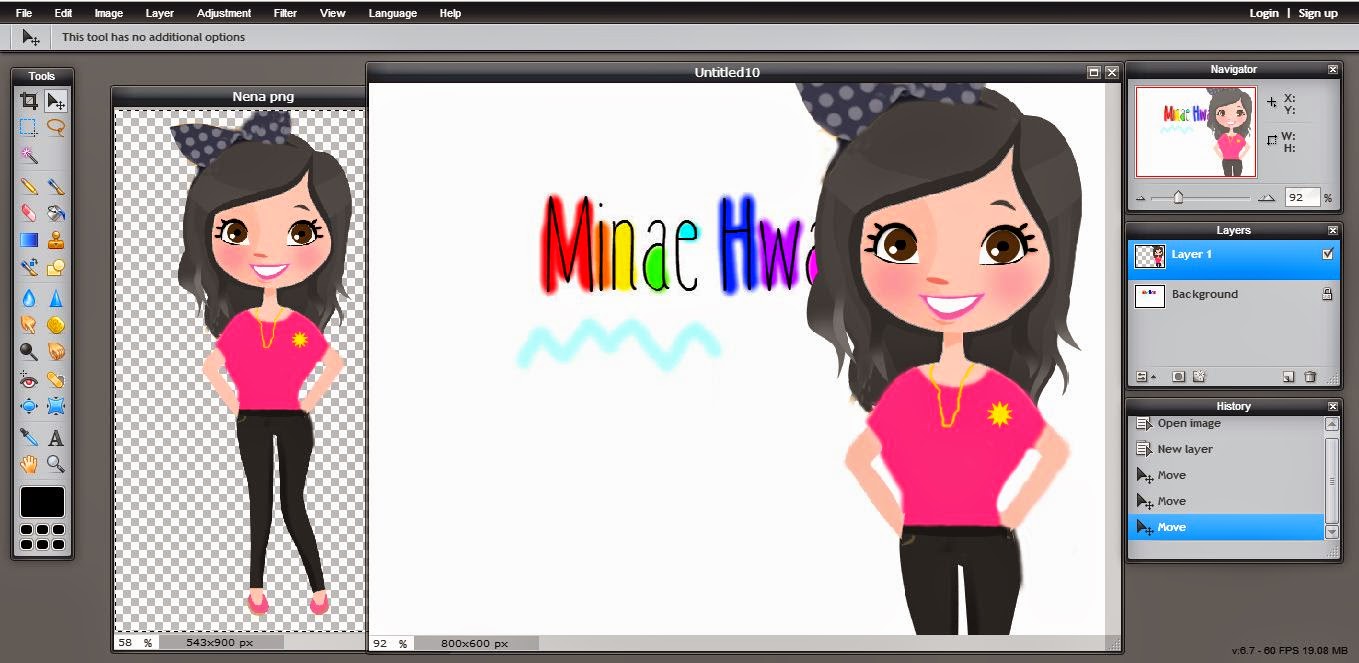
Task: Adjust the Navigator zoom slider handle
Action: tap(1178, 197)
